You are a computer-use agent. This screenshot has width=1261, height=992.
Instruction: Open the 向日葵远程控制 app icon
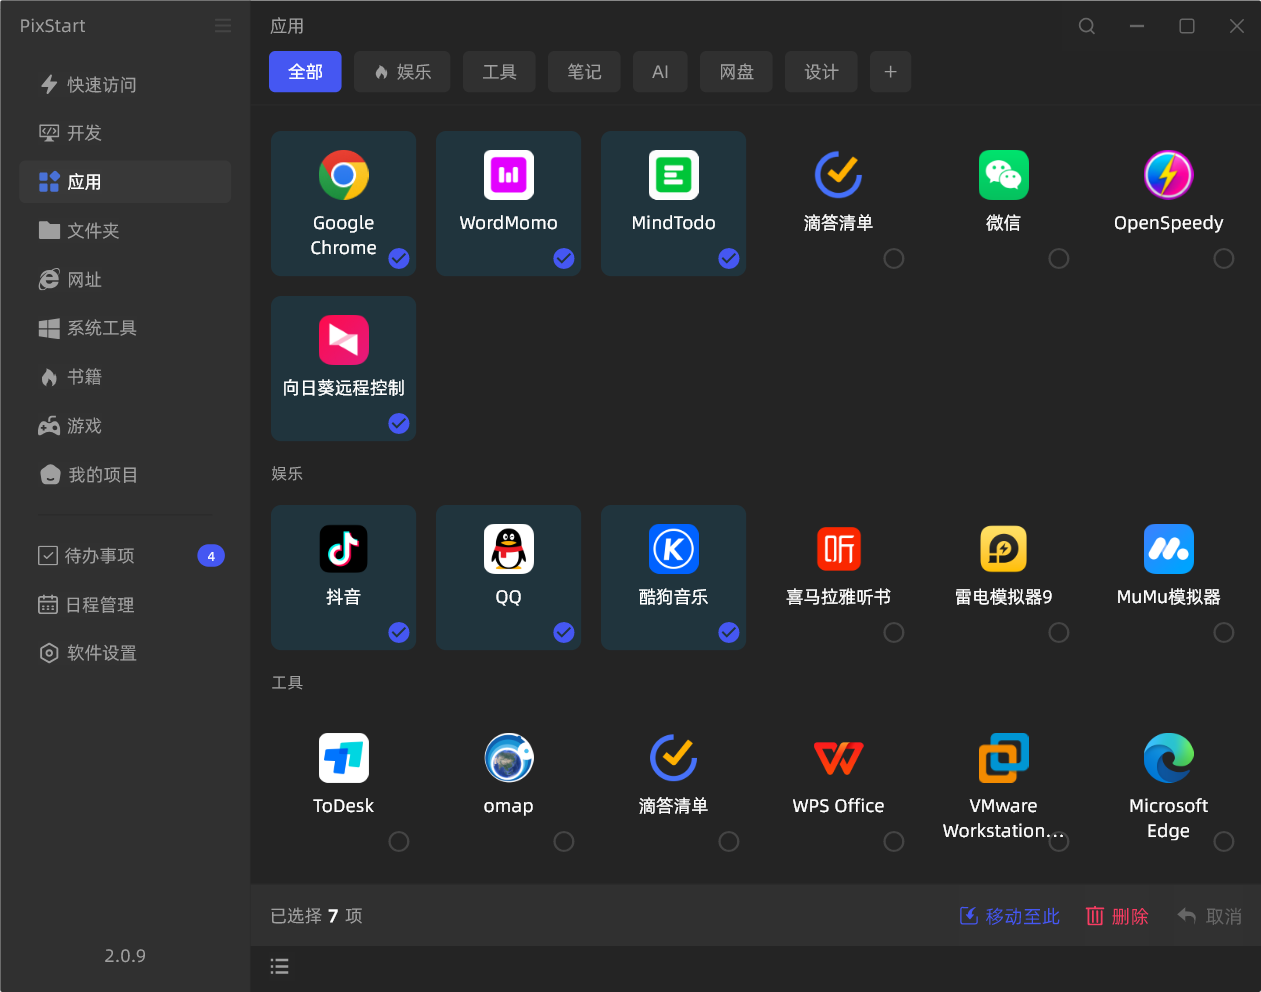(x=343, y=340)
